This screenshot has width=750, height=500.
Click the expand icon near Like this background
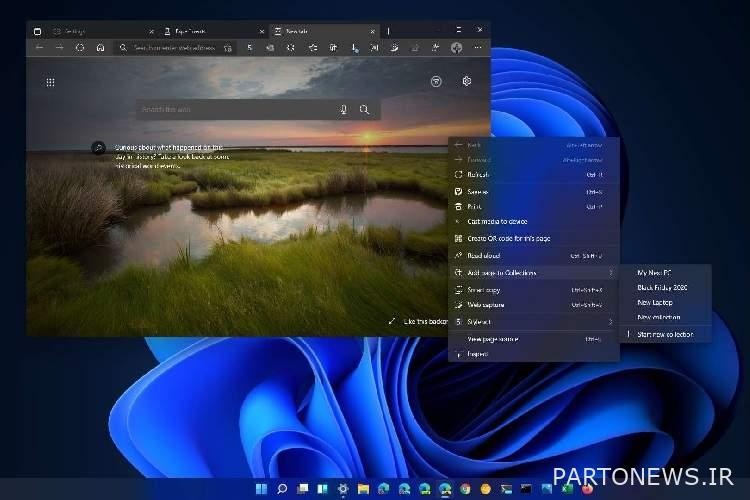[392, 321]
